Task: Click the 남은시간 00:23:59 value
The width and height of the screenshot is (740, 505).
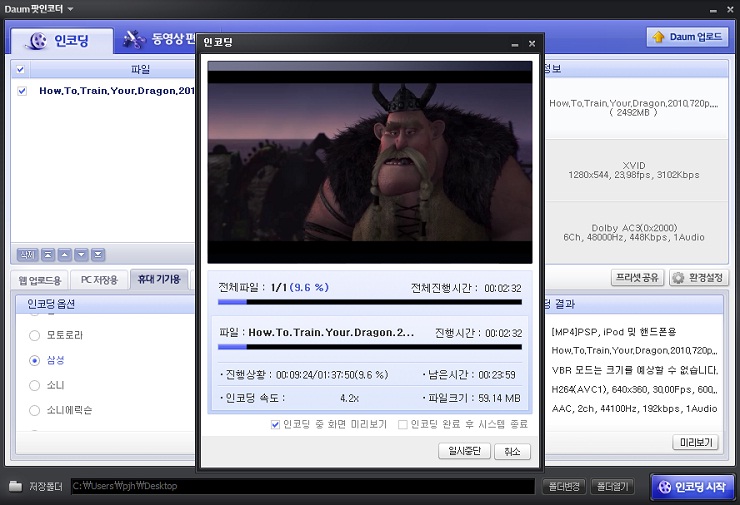Action: 497,375
